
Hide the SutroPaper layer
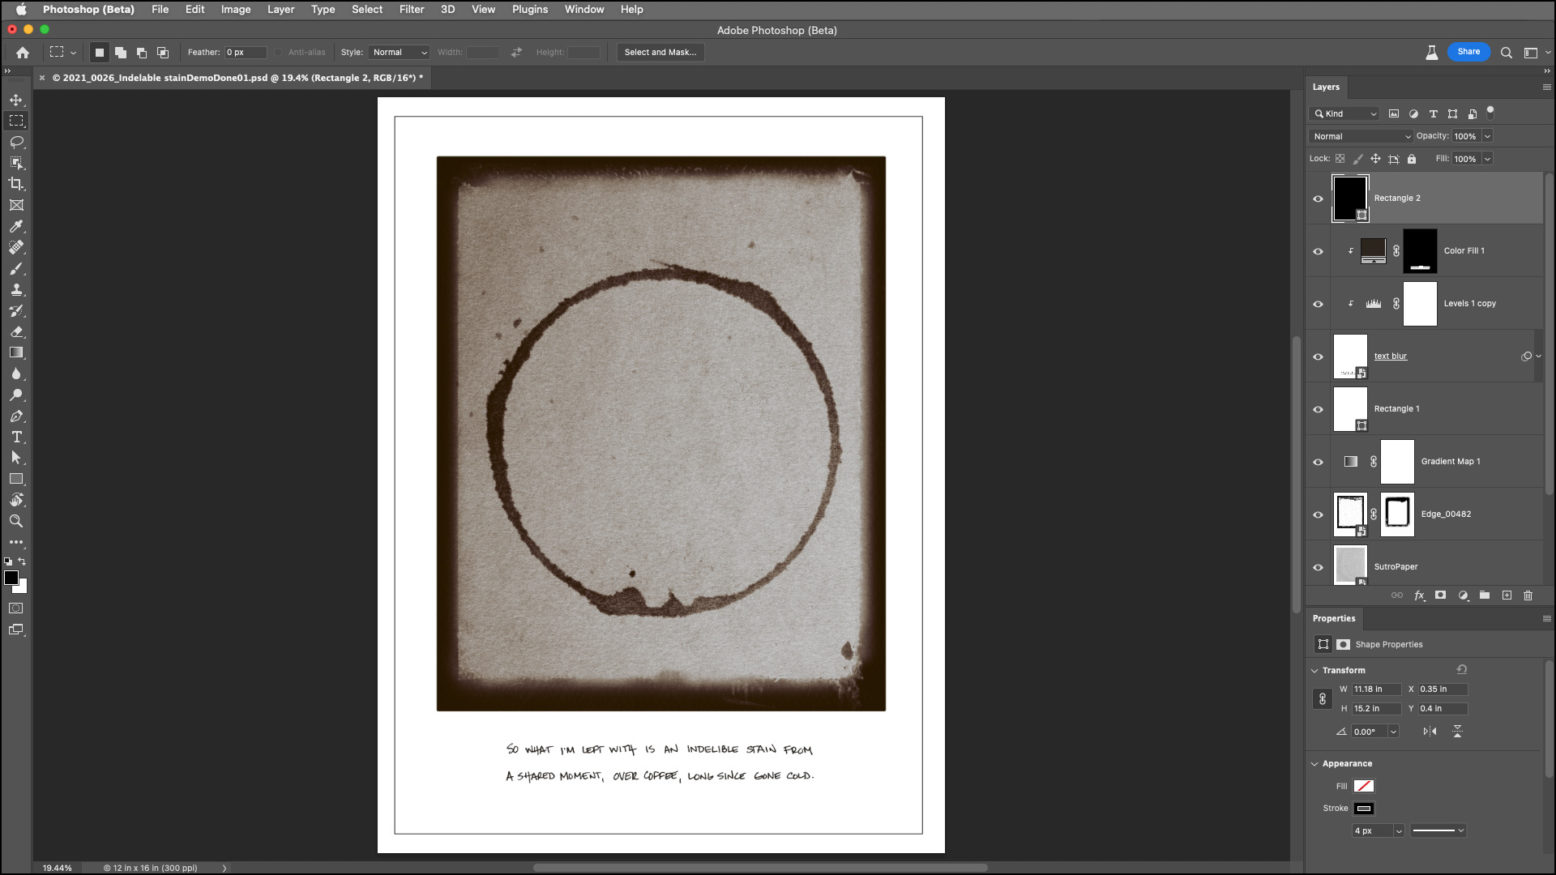tap(1317, 567)
